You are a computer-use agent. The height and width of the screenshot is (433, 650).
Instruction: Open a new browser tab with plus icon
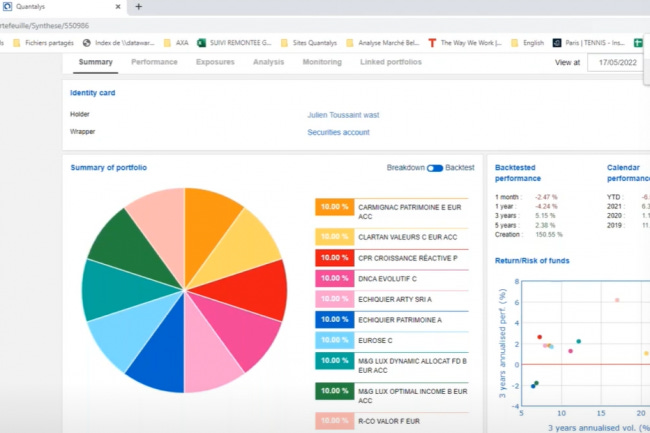pos(138,7)
